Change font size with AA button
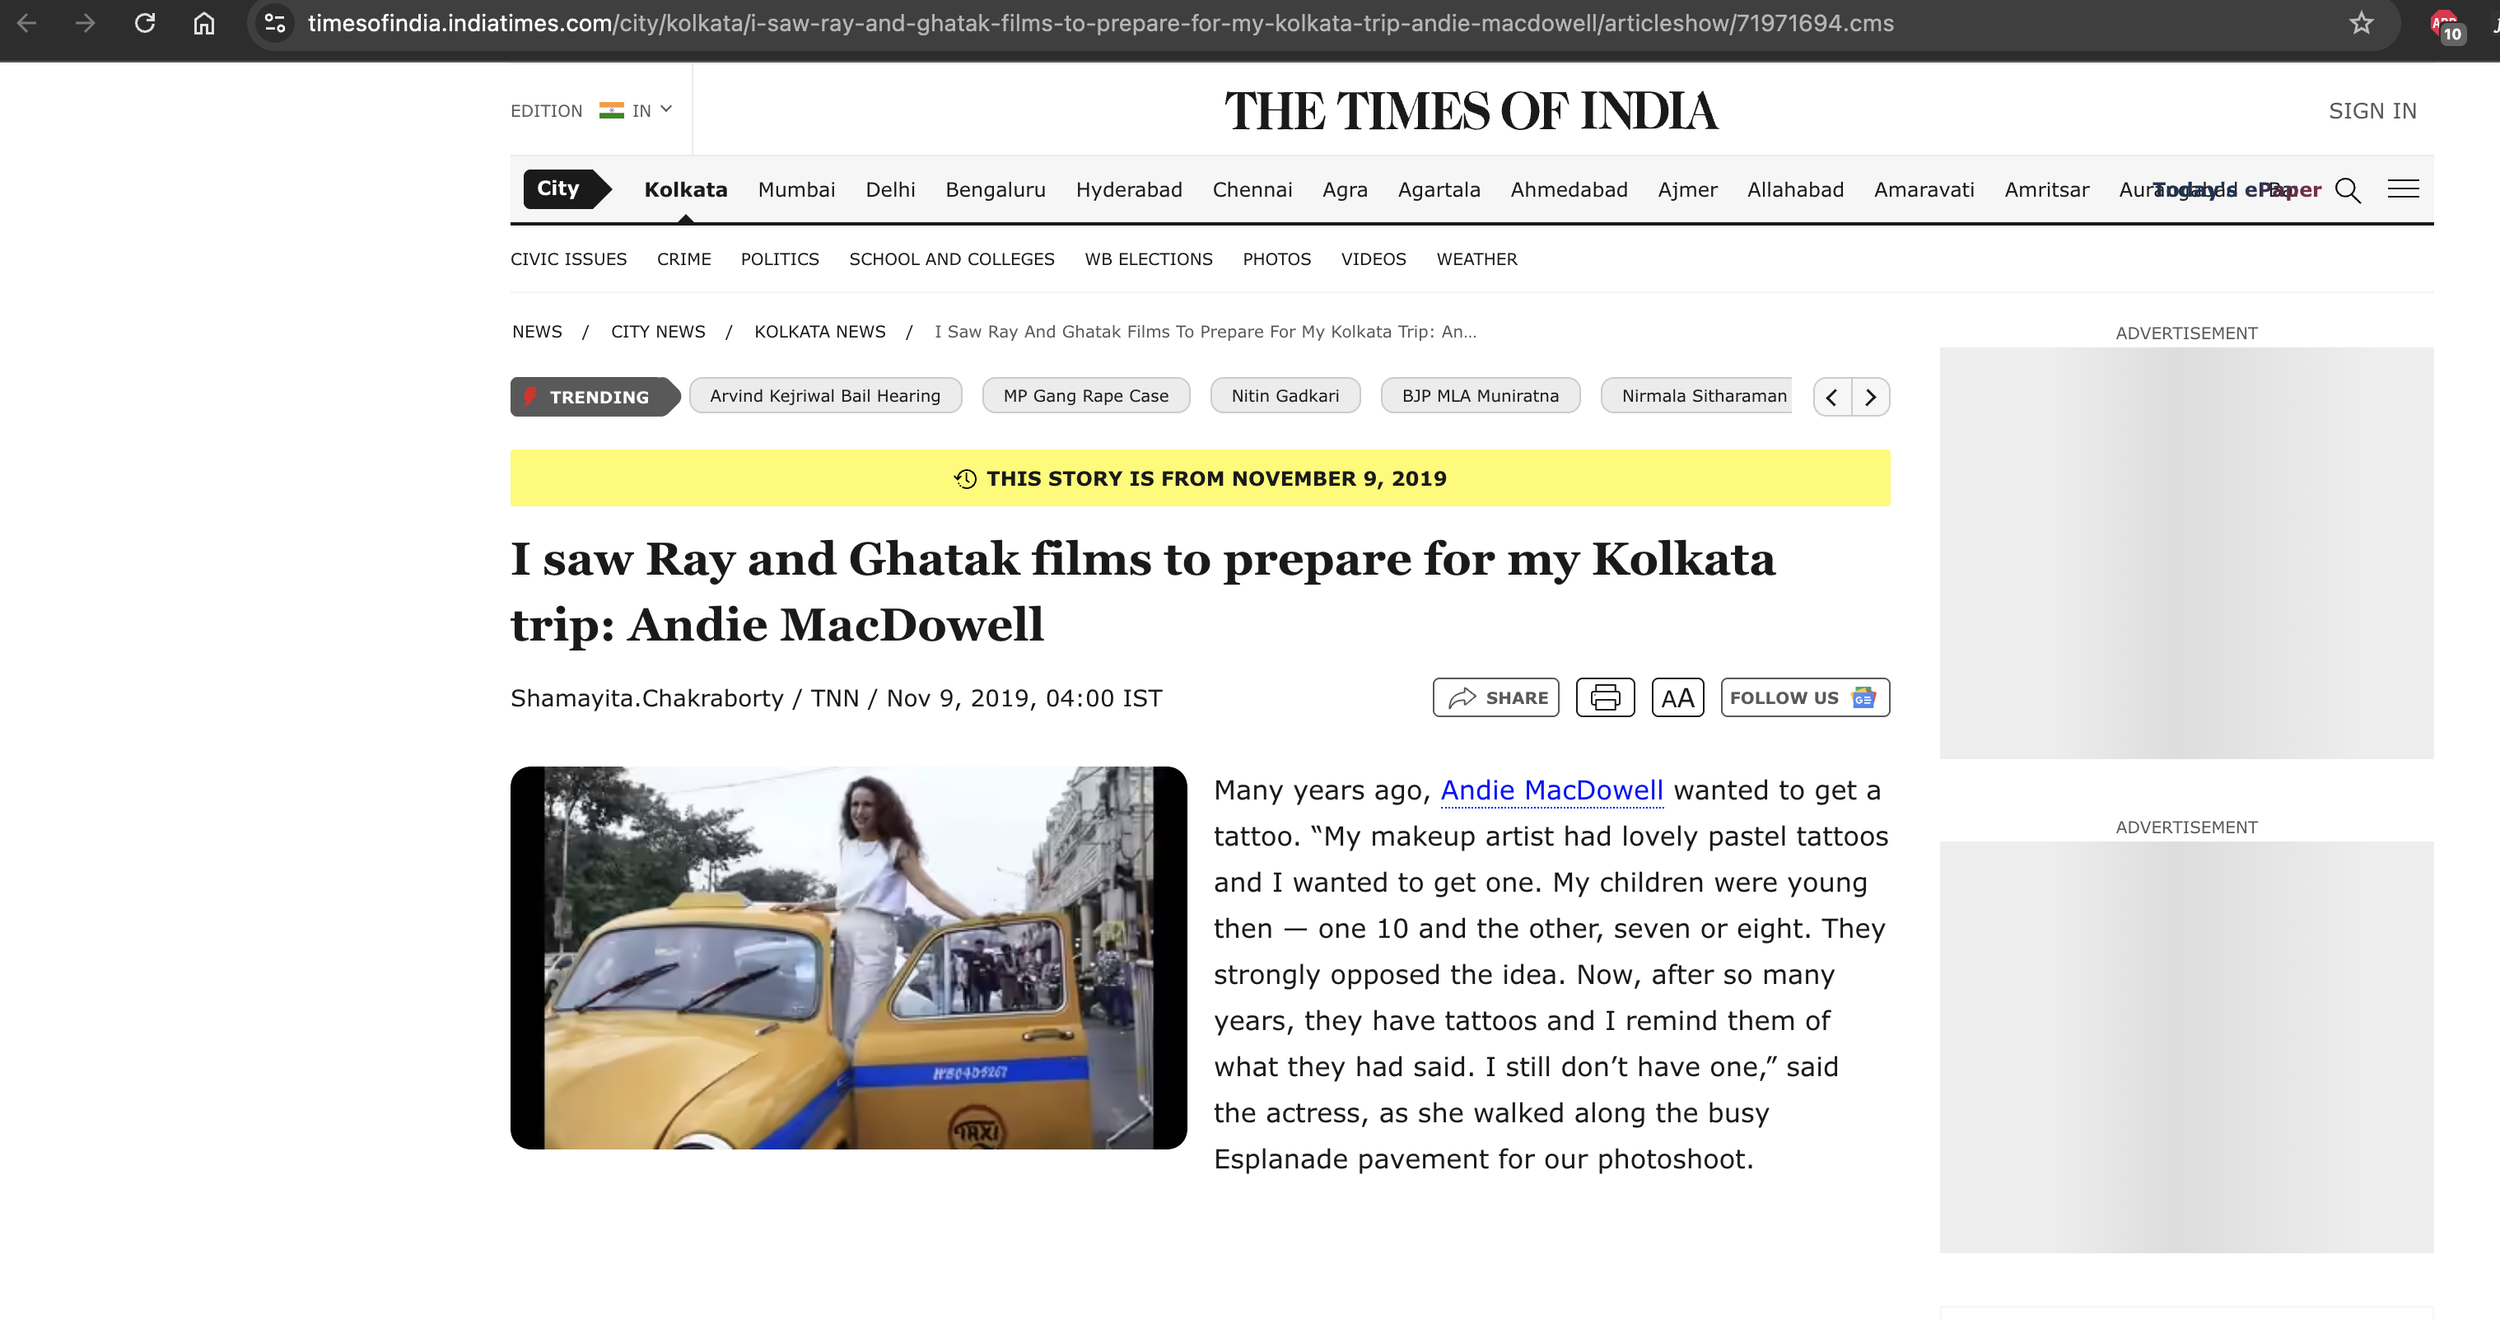This screenshot has height=1319, width=2500. [1678, 697]
